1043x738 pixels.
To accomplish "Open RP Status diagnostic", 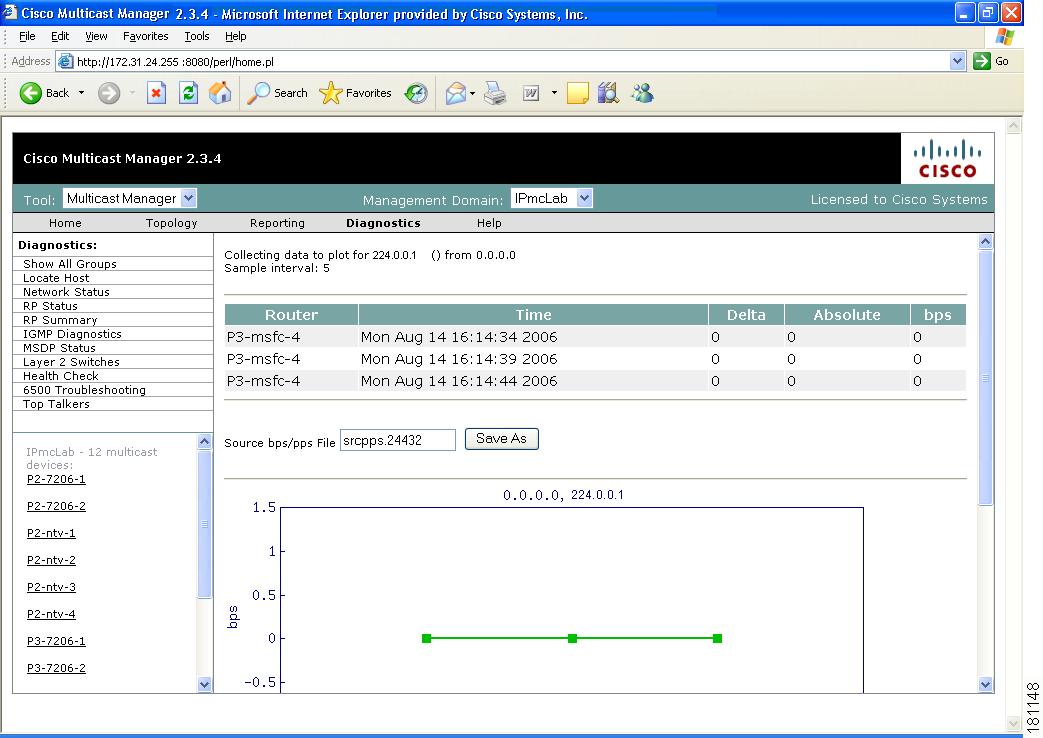I will coord(51,306).
